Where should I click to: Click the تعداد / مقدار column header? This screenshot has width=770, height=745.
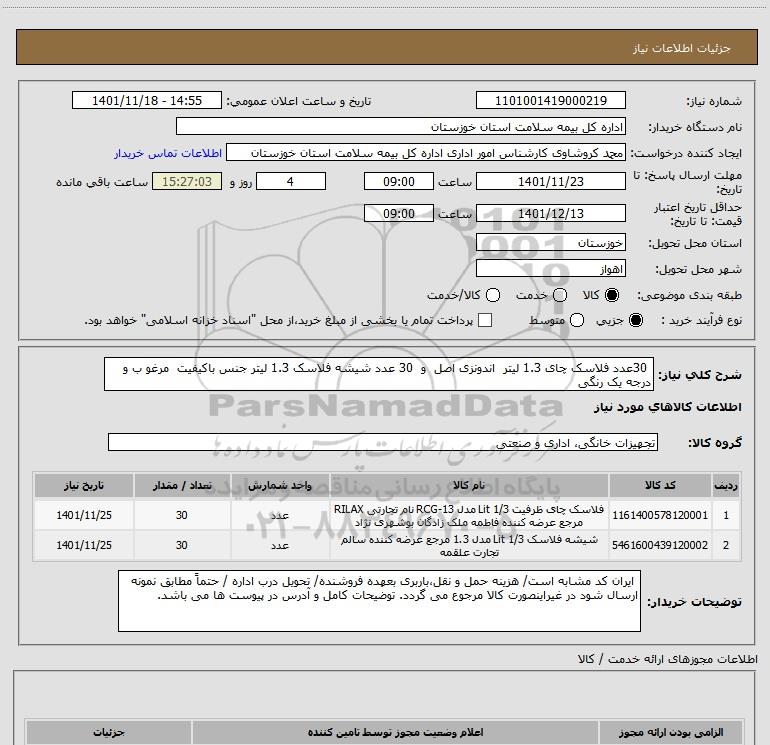click(182, 486)
